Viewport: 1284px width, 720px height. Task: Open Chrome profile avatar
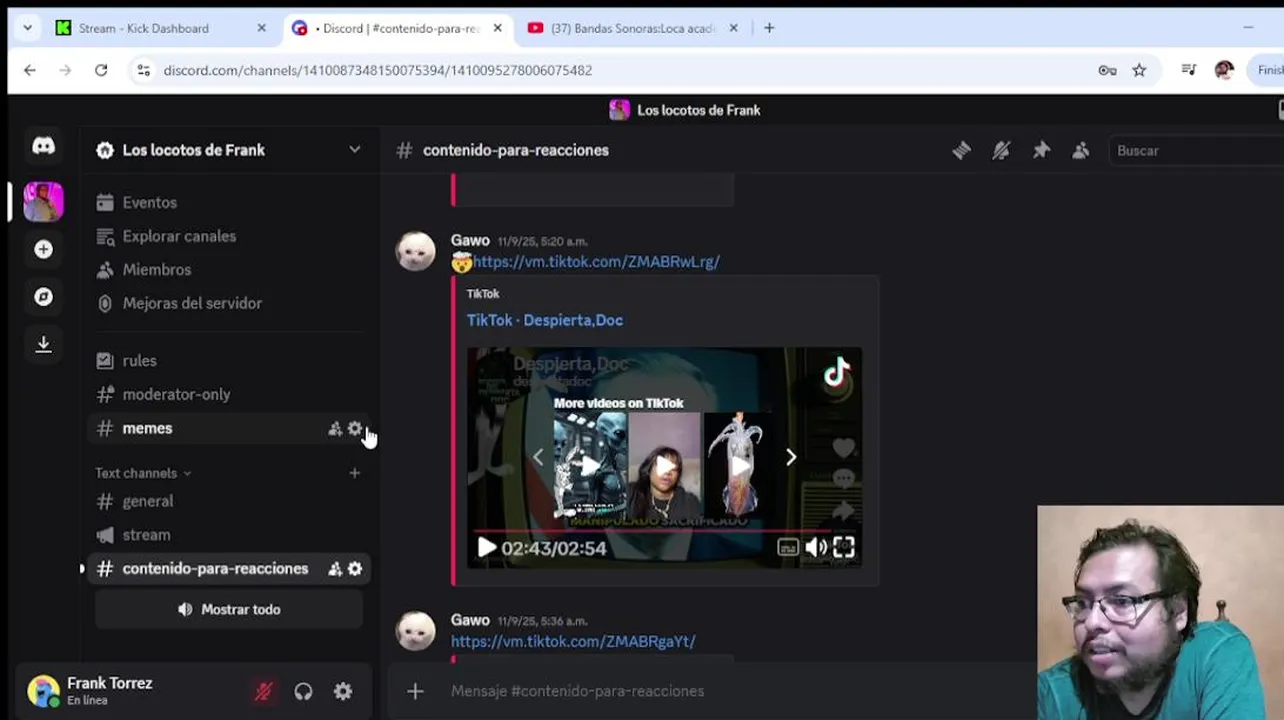coord(1224,70)
